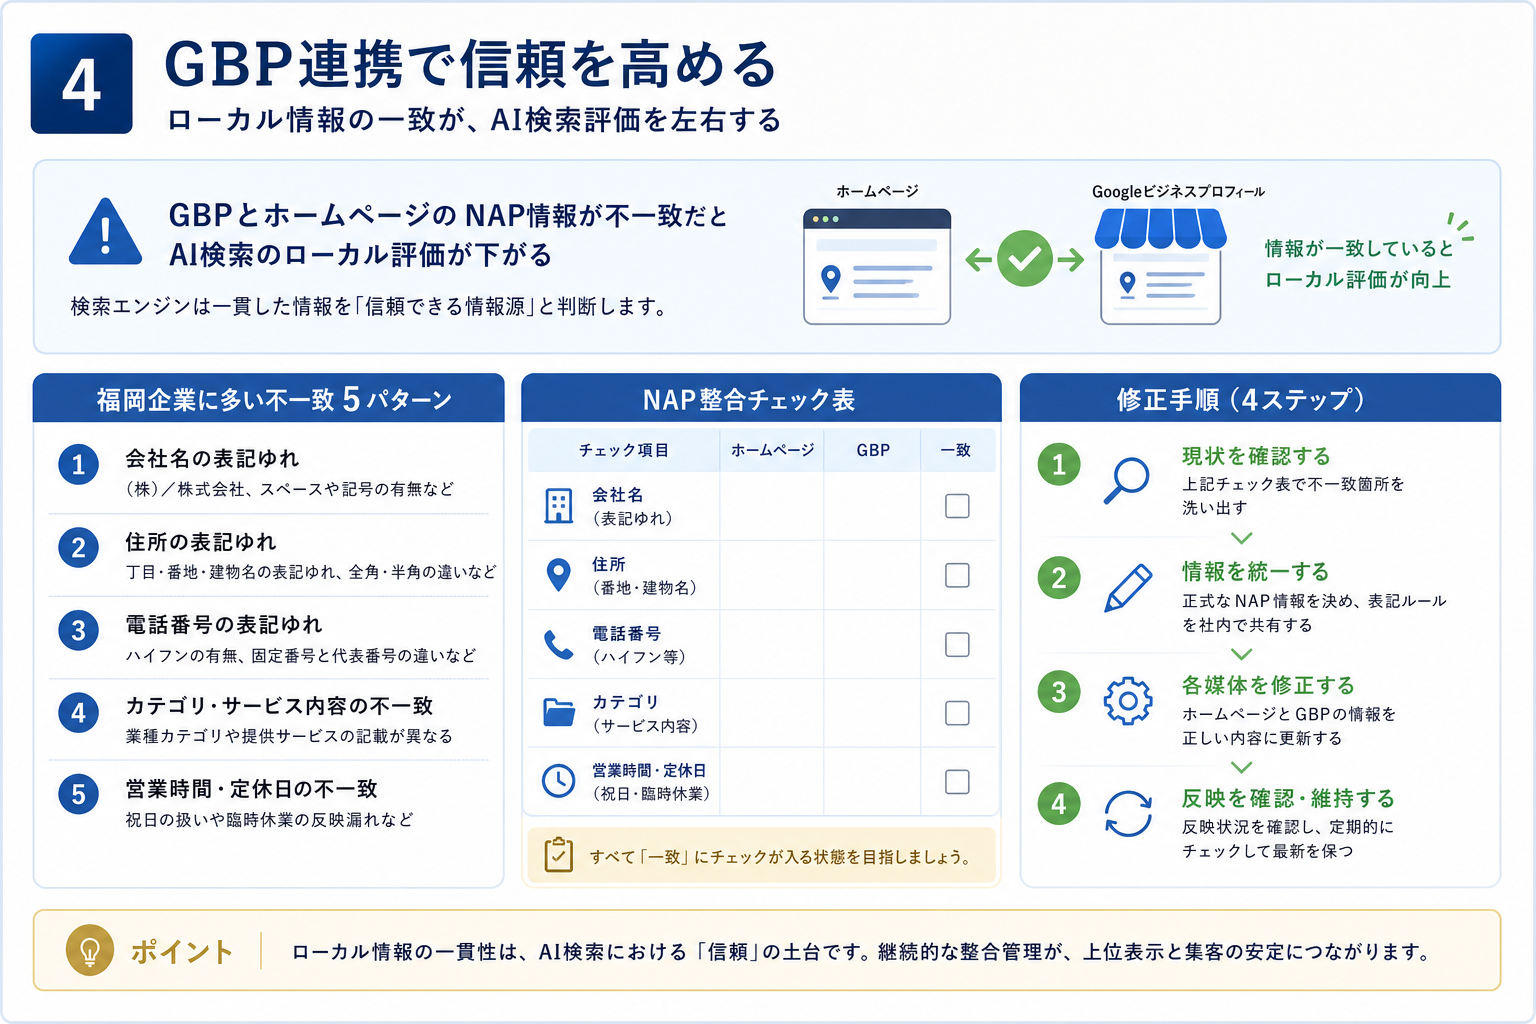1536x1024 pixels.
Task: Click the チェック項目 column header
Action: coord(624,450)
